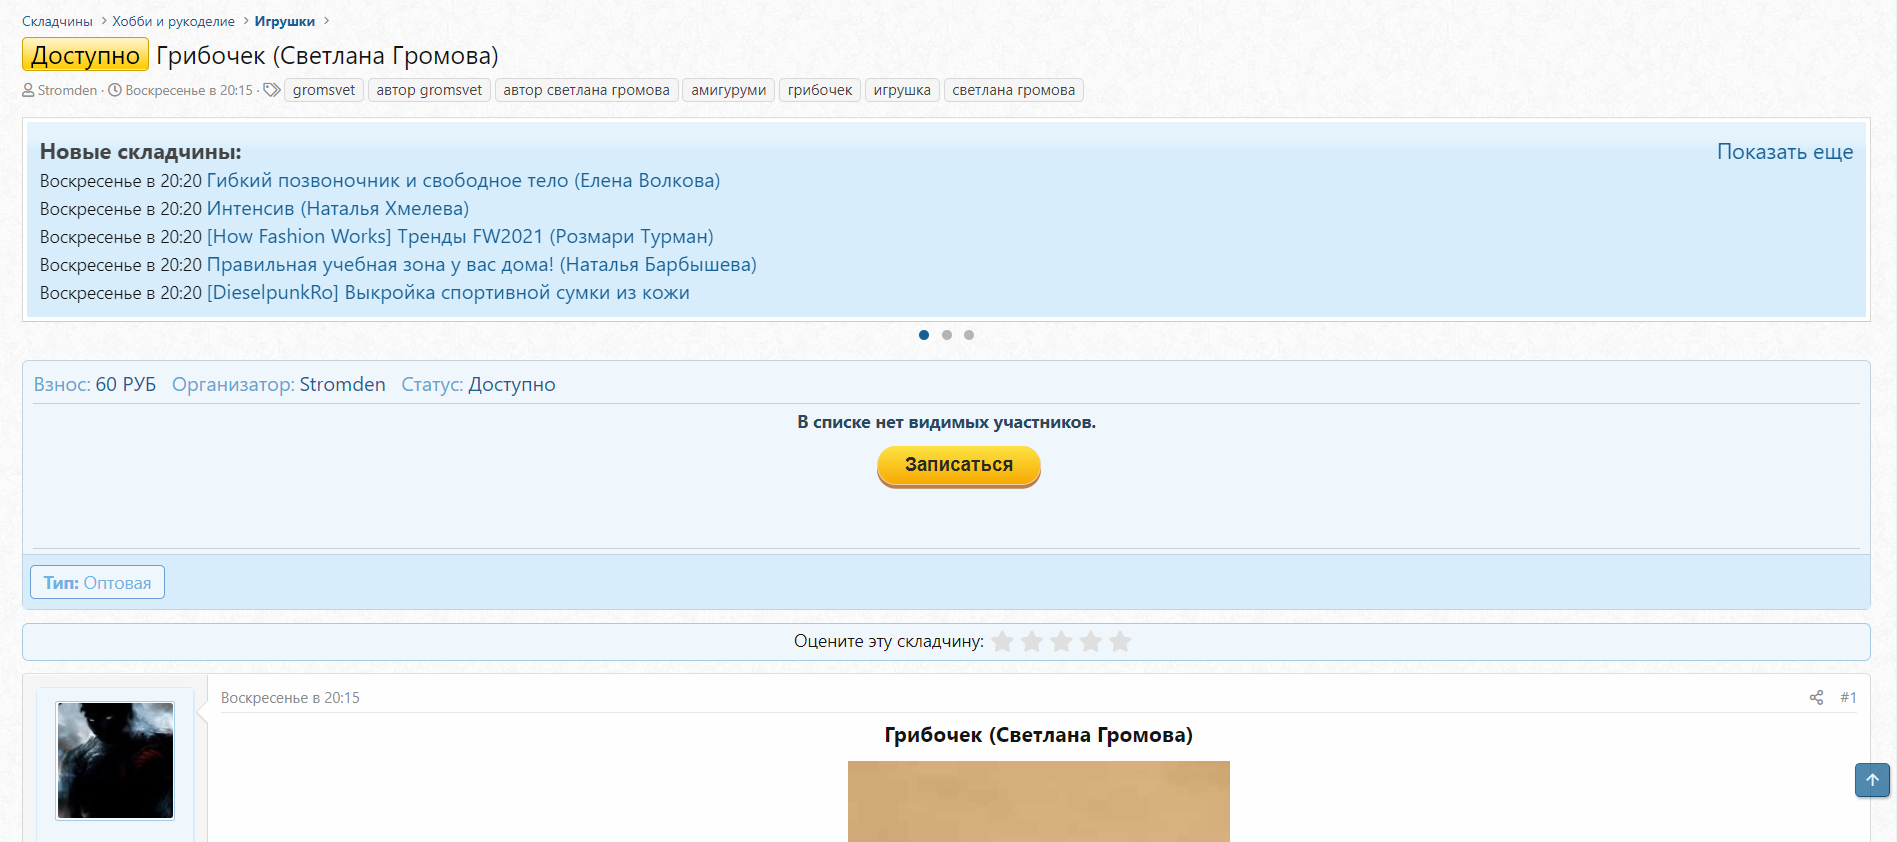This screenshot has width=1897, height=842.
Task: Rate the skladchina with the first star
Action: coord(1002,642)
